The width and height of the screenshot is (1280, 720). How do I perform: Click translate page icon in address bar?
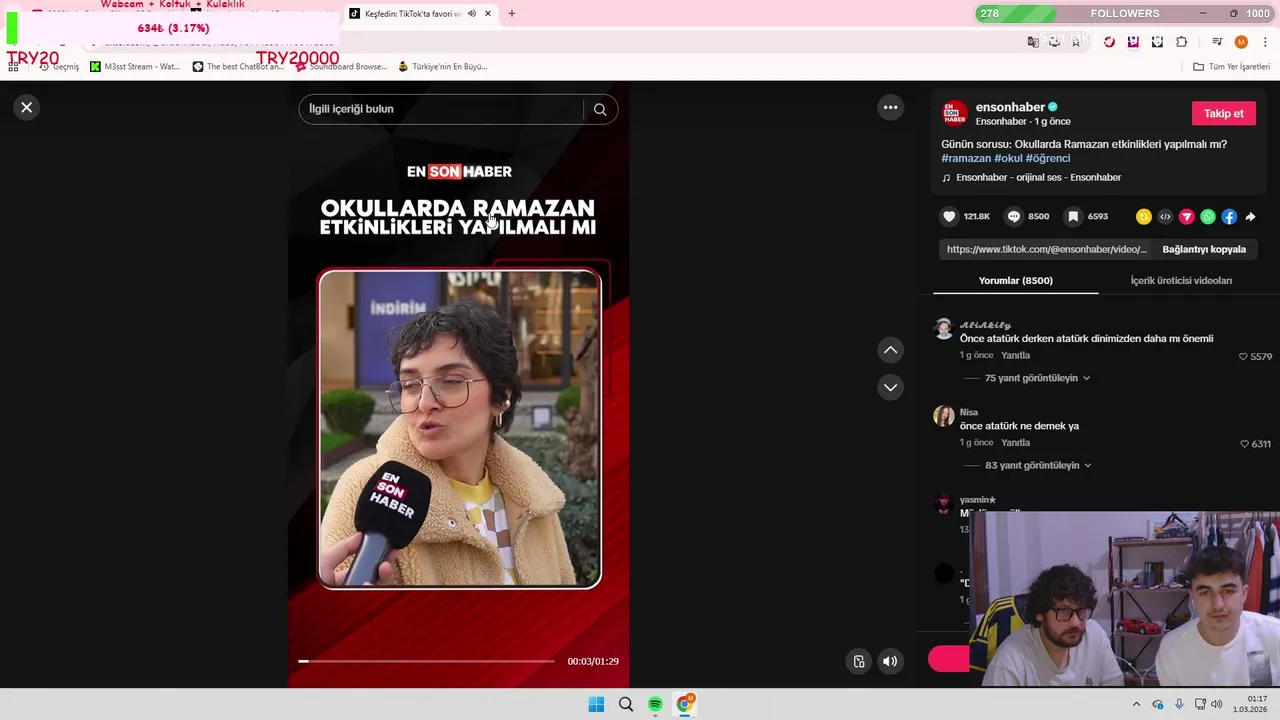[1033, 41]
